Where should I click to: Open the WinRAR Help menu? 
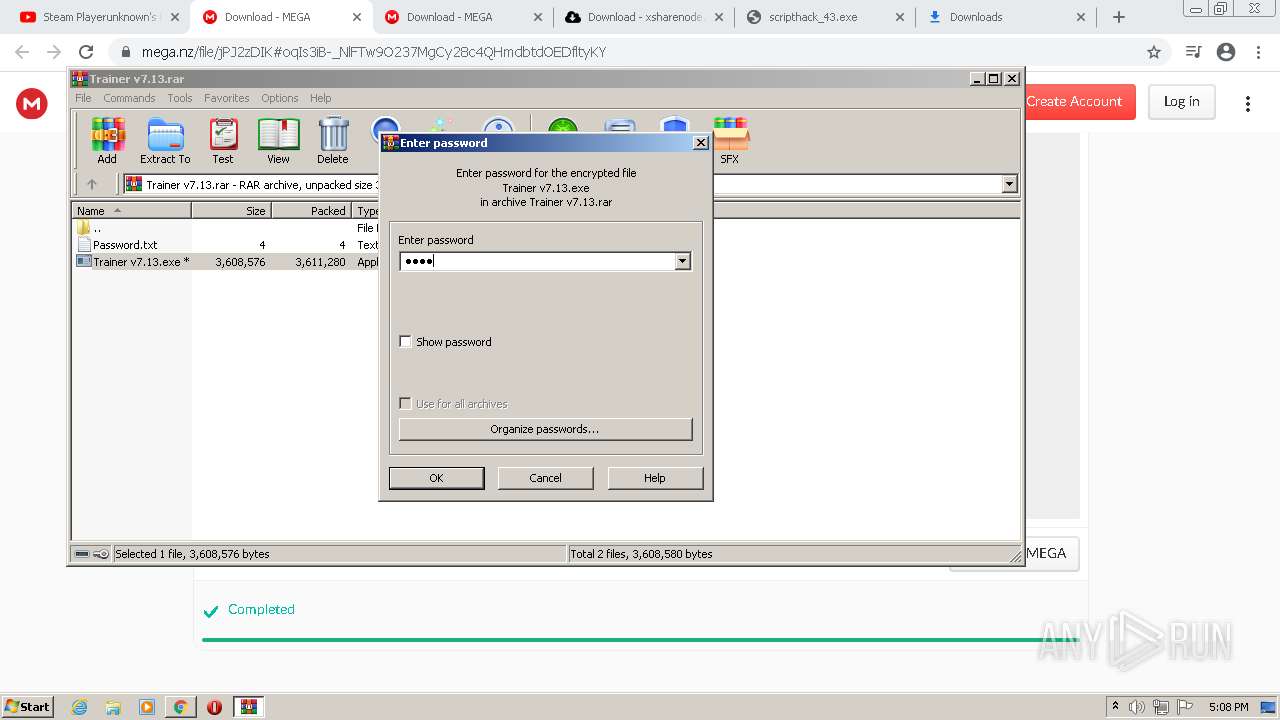click(320, 98)
